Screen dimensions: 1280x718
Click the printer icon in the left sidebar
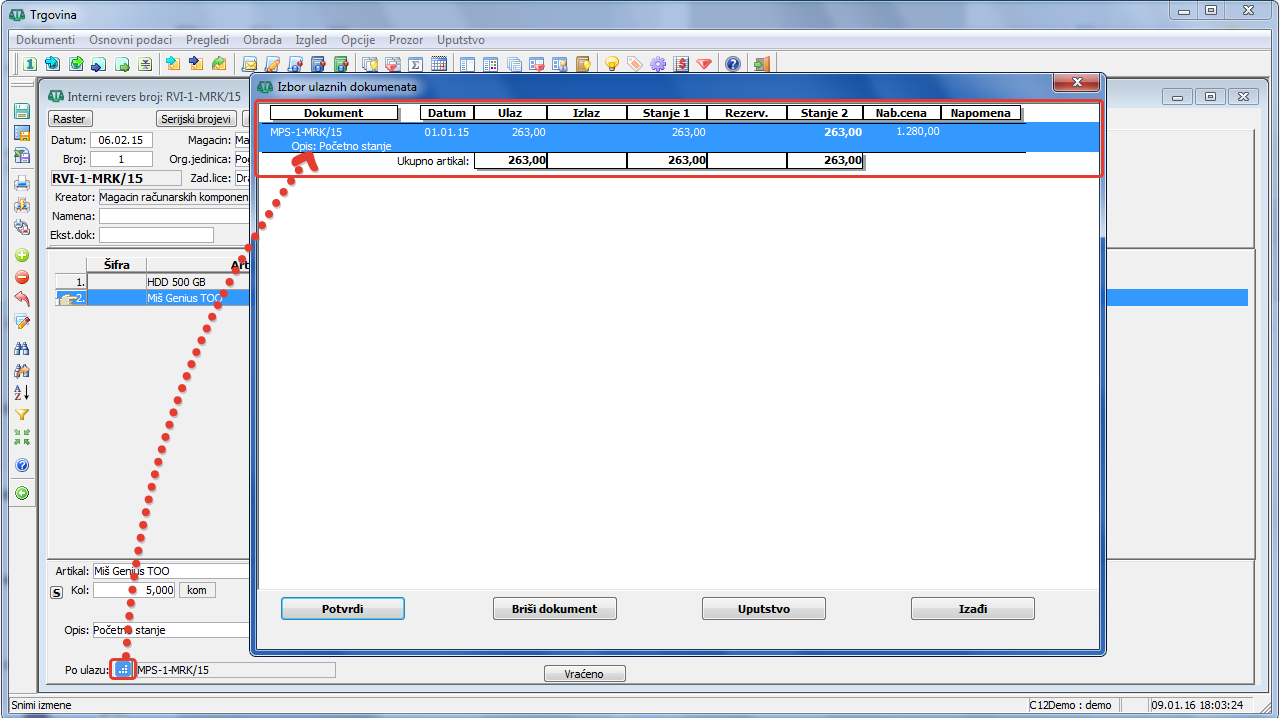click(x=21, y=183)
